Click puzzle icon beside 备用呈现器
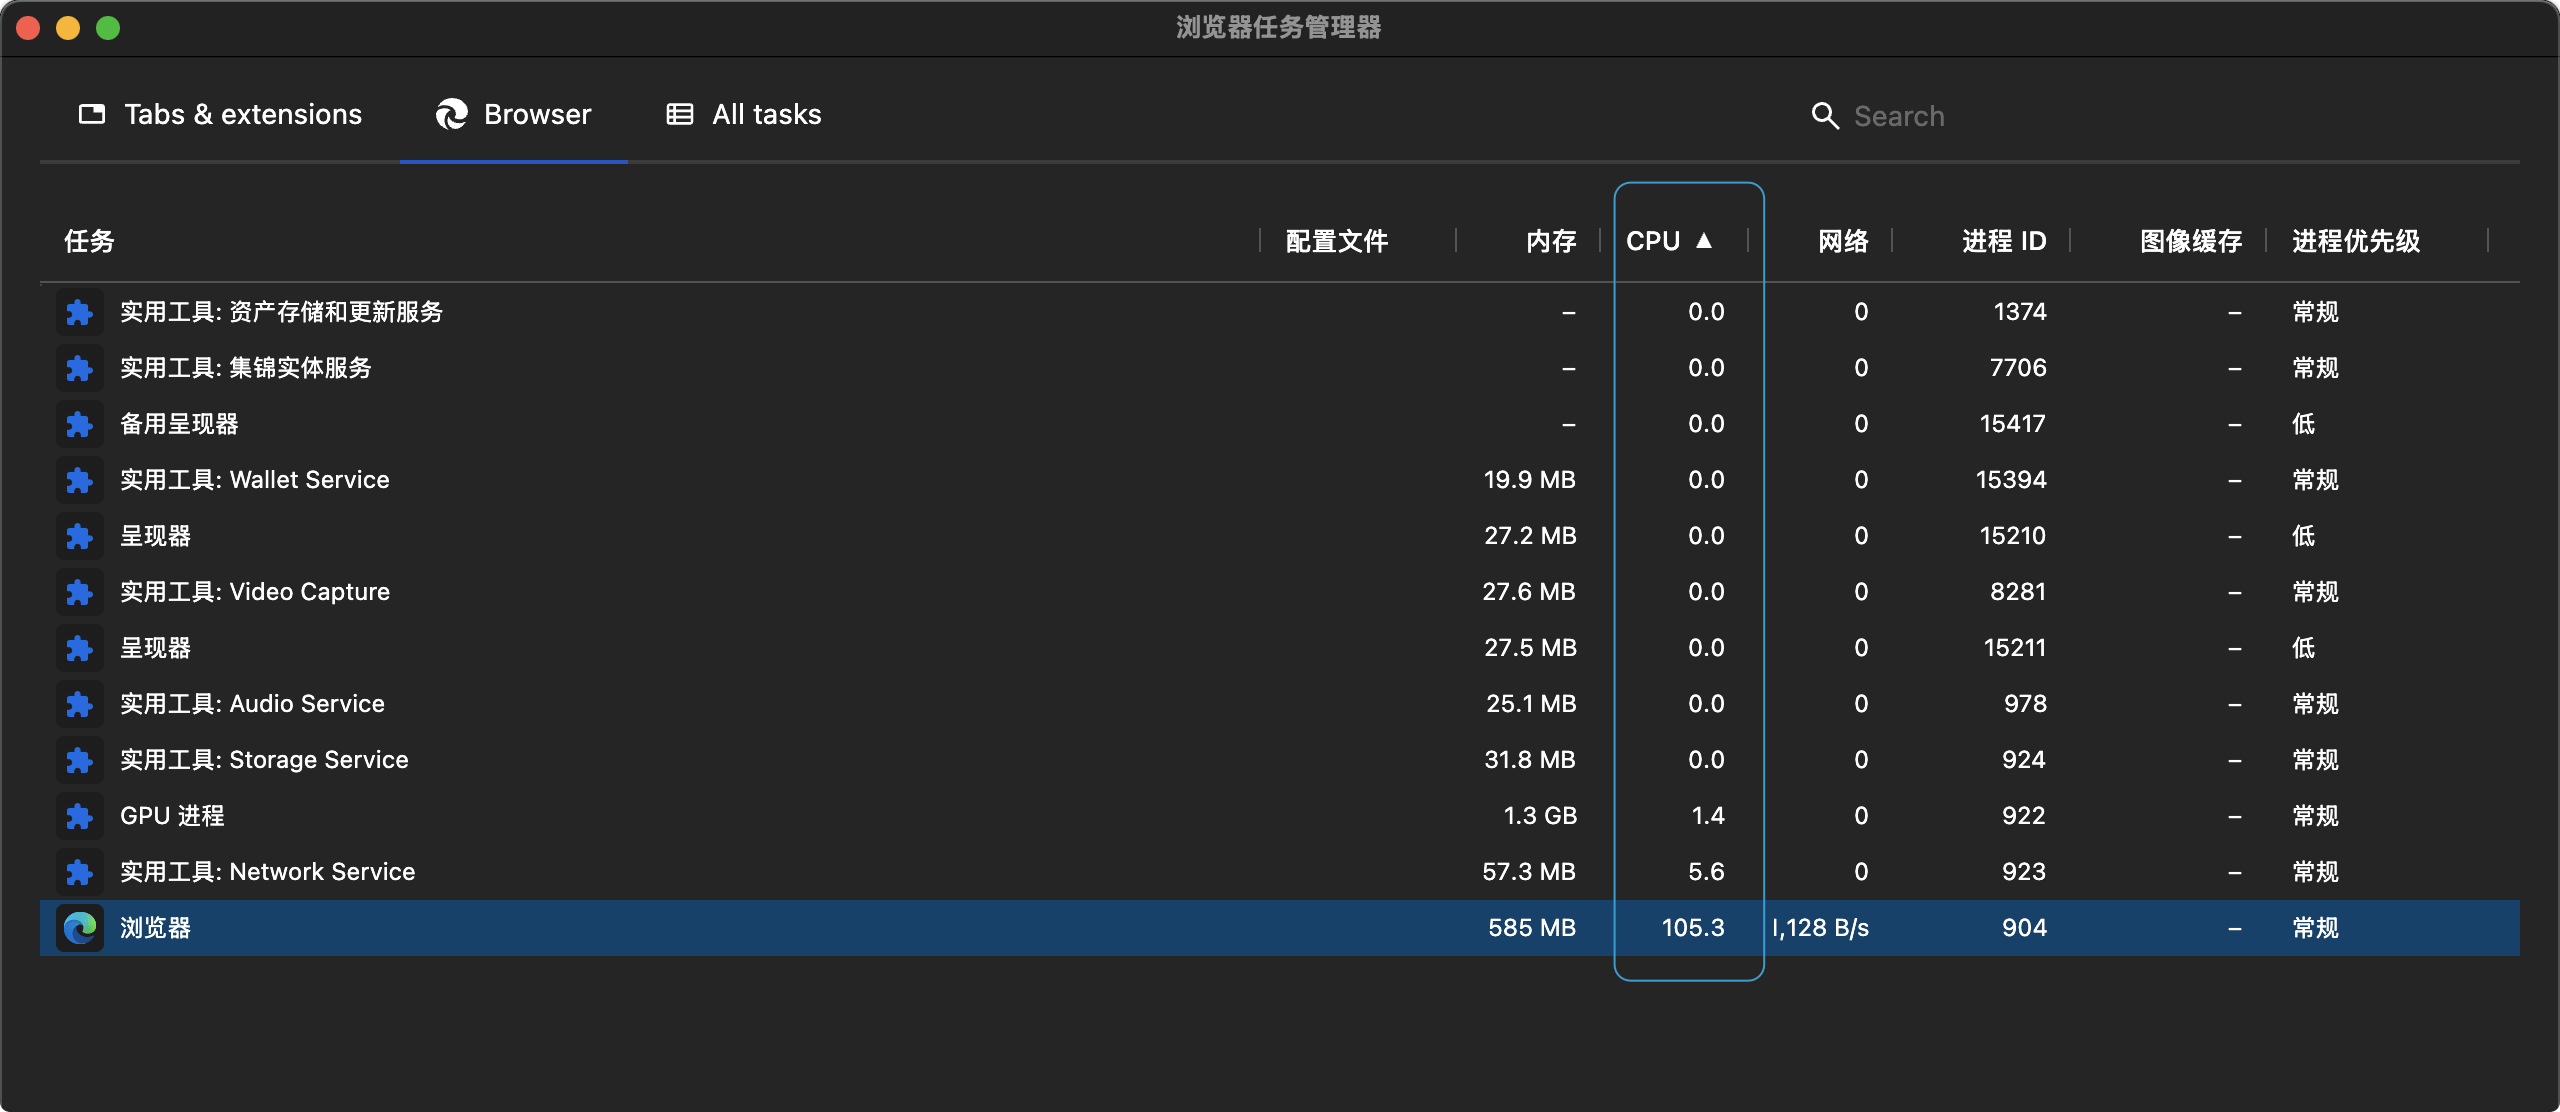The image size is (2560, 1112). [80, 424]
